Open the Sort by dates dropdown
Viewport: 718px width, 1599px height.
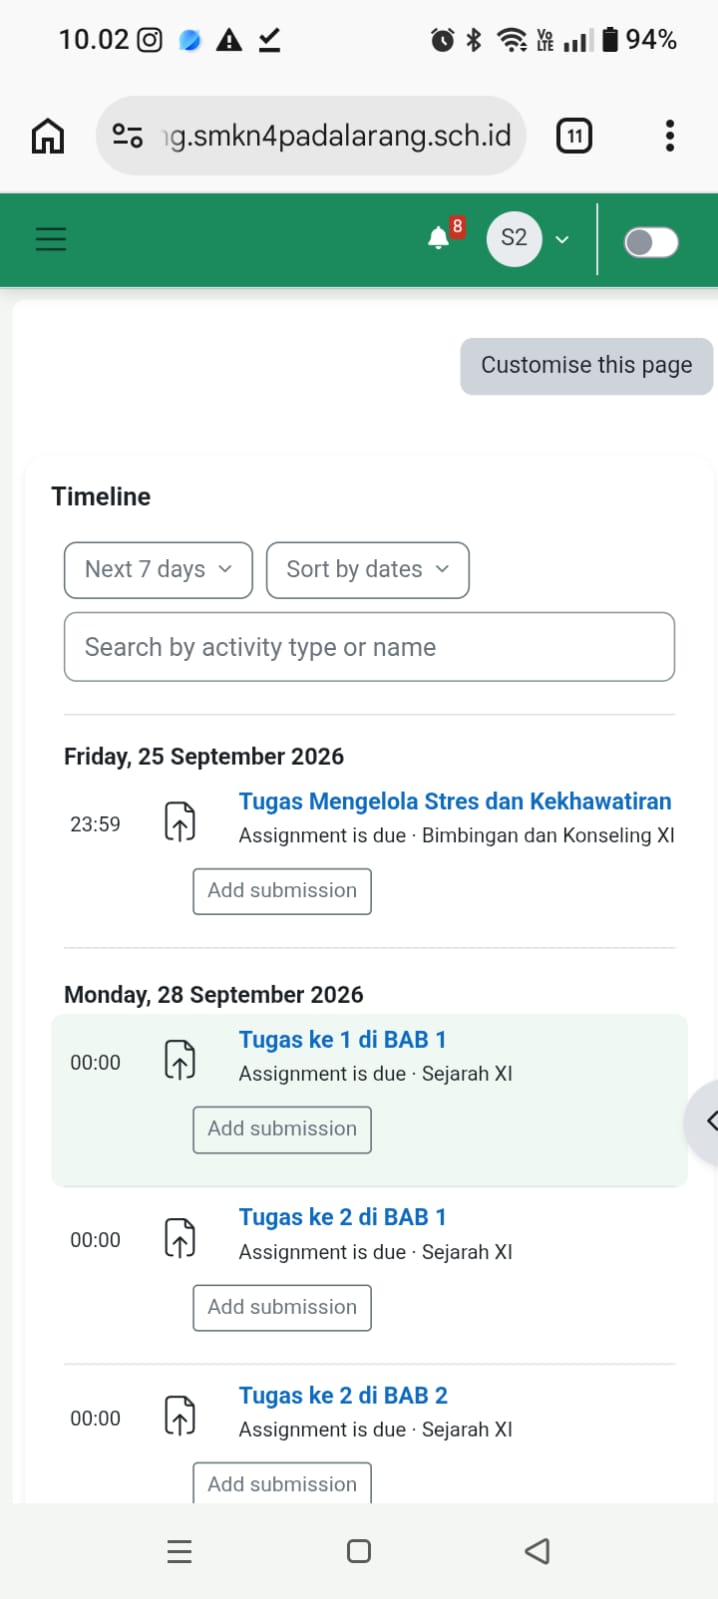pyautogui.click(x=368, y=570)
